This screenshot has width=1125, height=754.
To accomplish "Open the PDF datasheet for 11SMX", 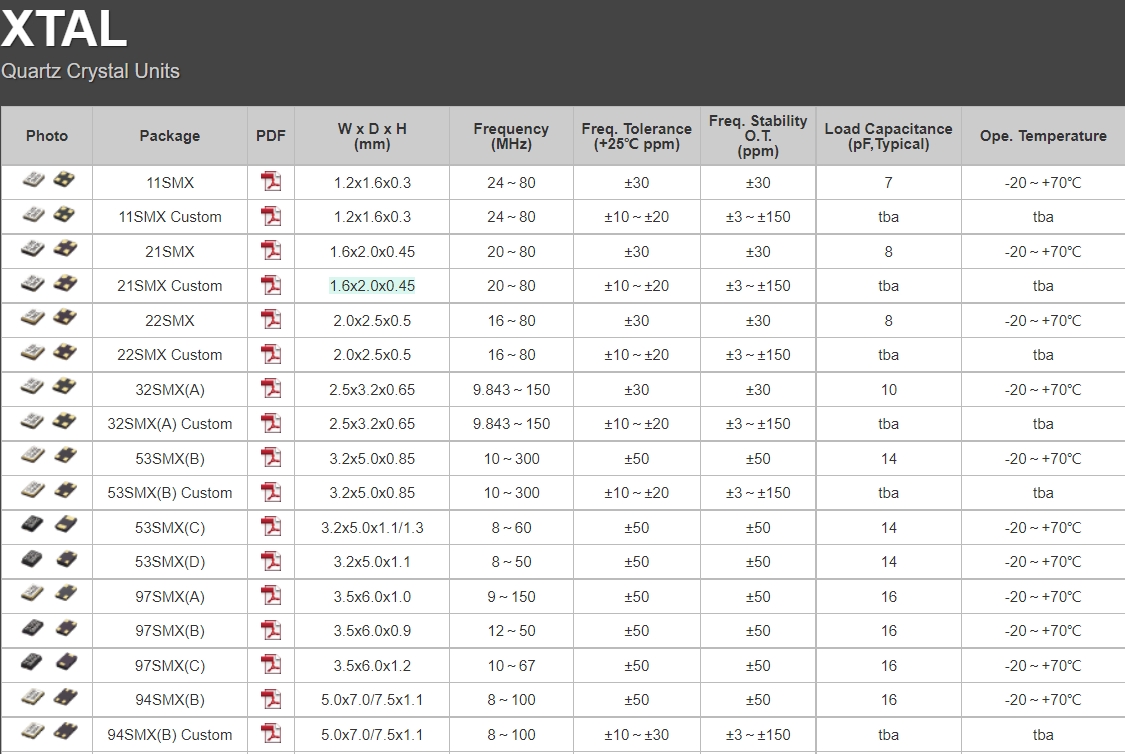I will [x=271, y=182].
